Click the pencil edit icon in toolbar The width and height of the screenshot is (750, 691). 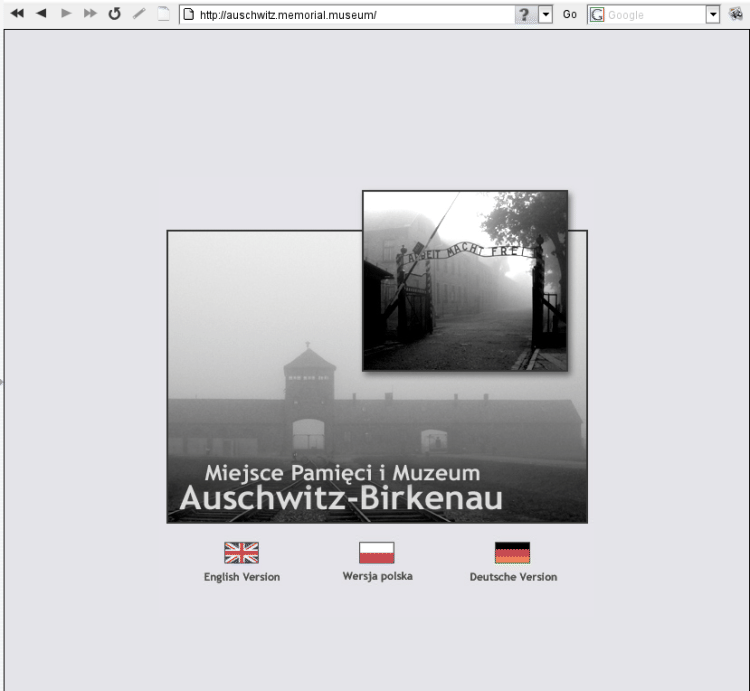click(x=139, y=14)
